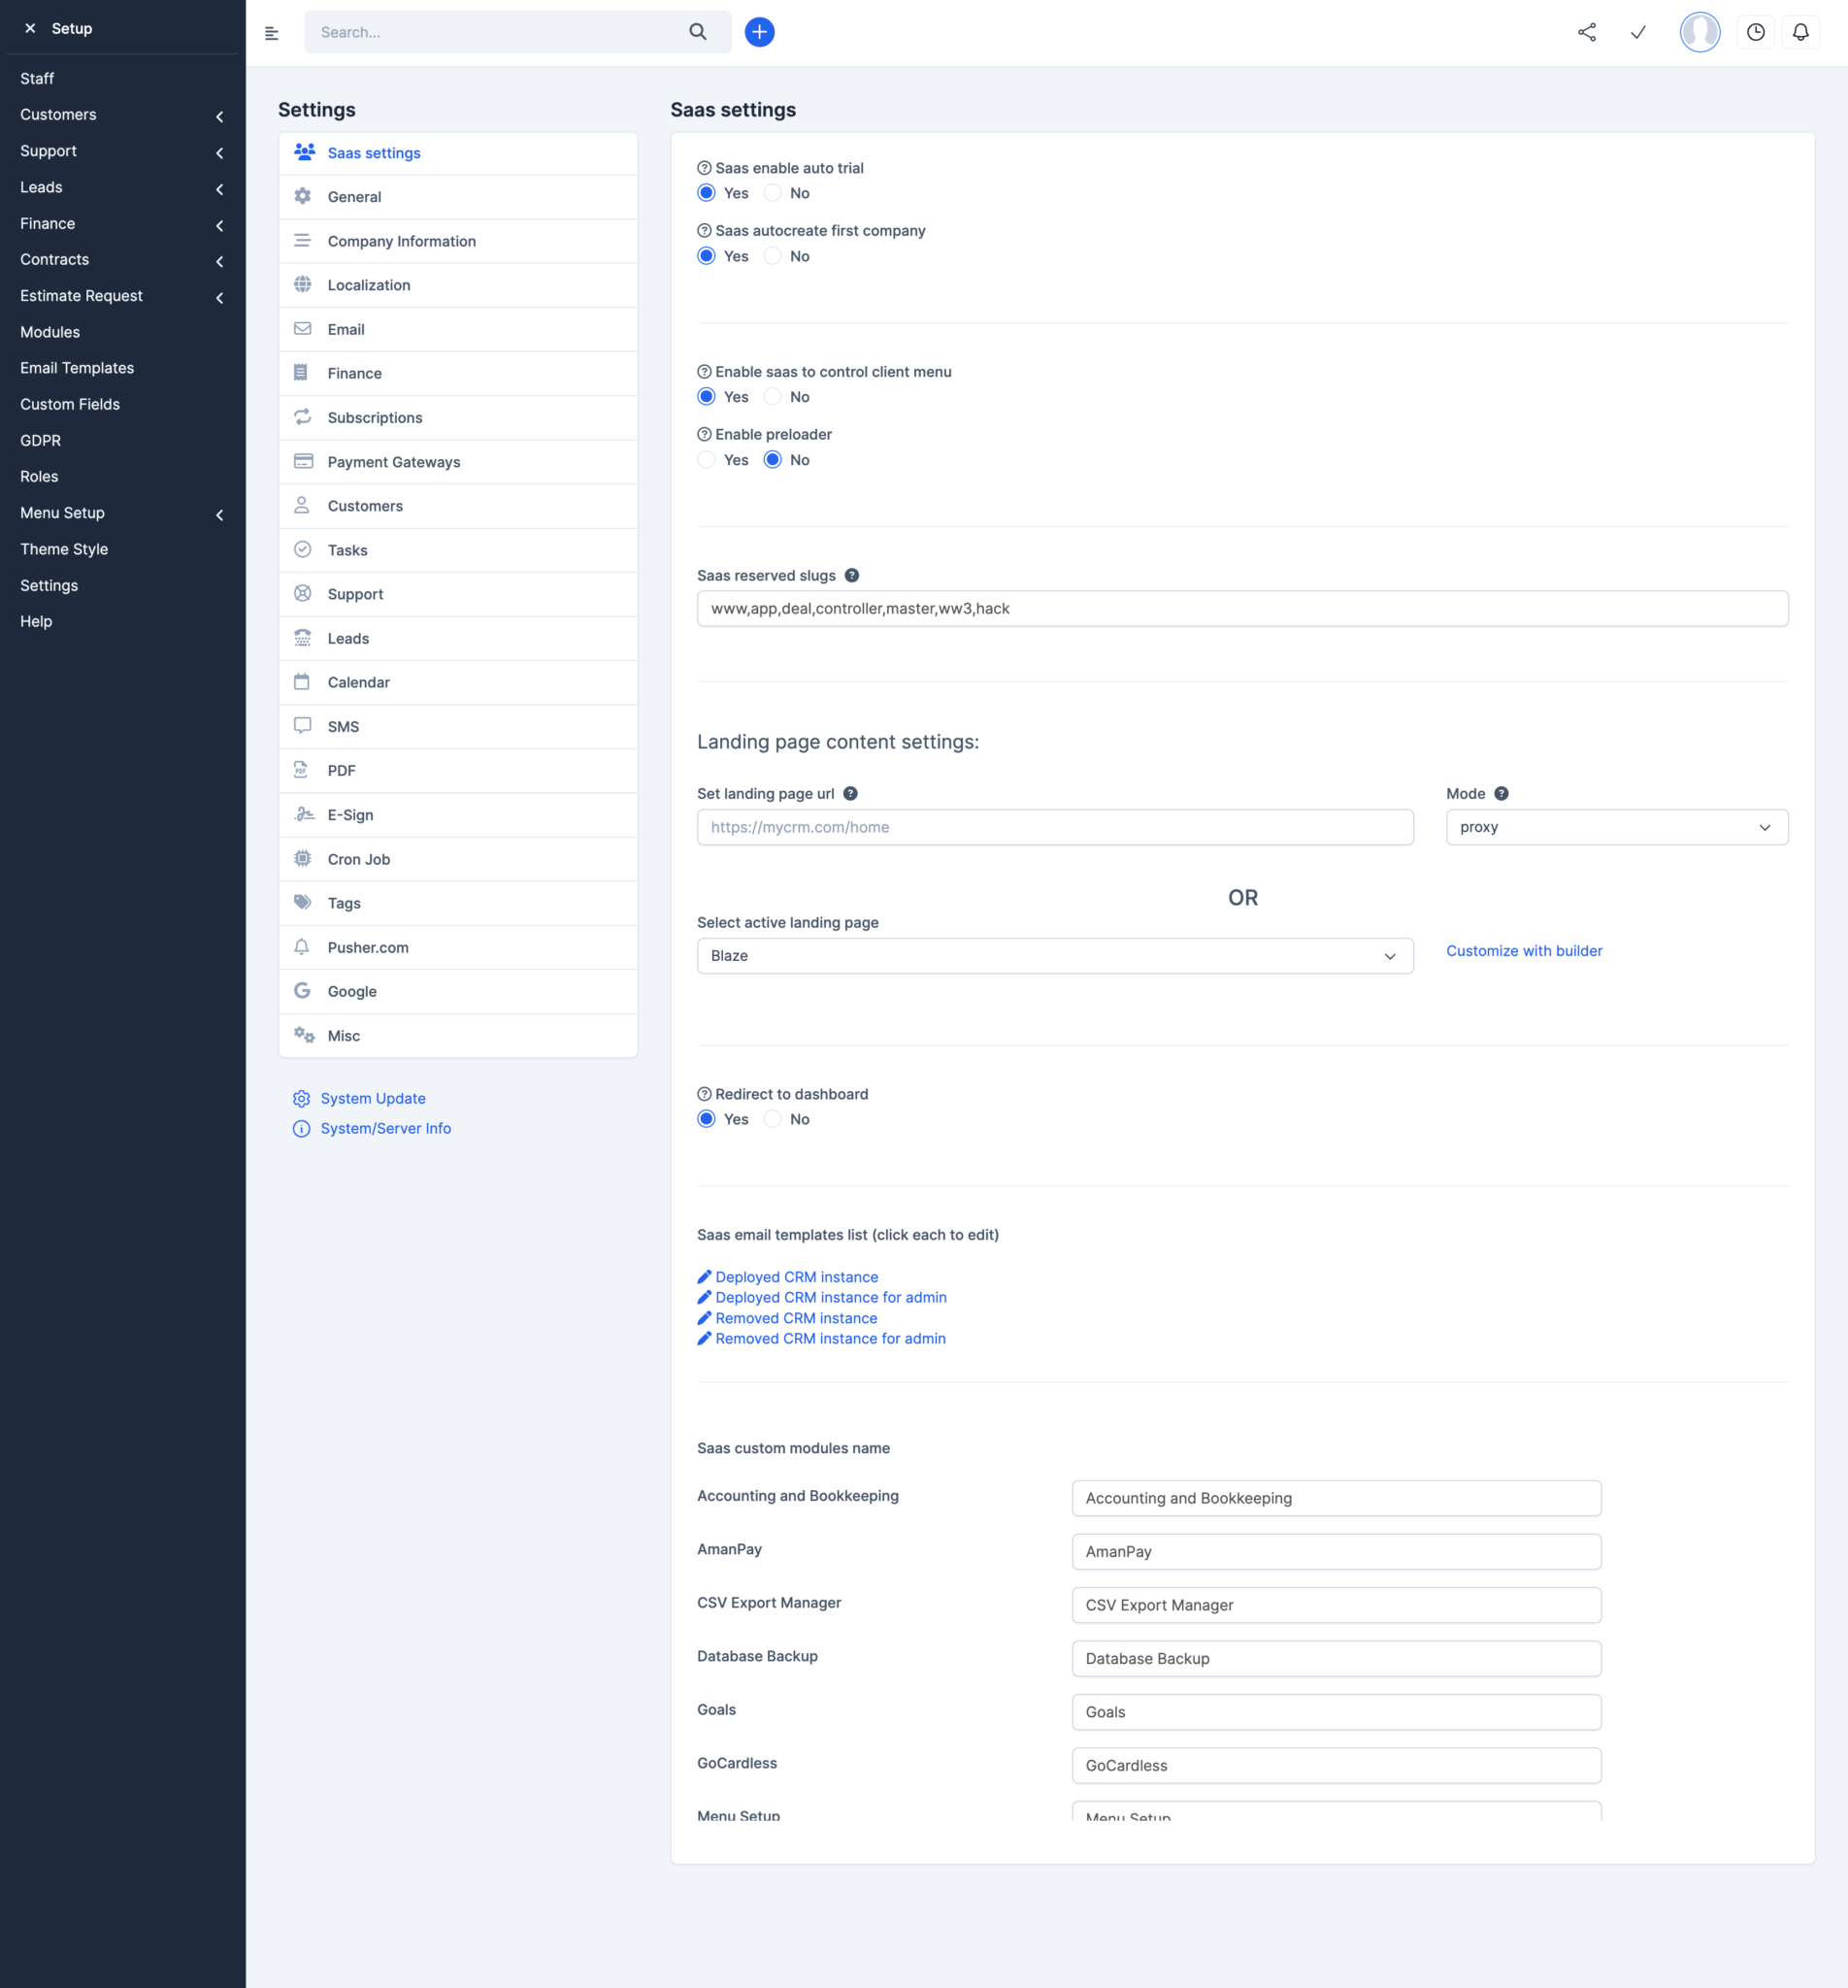Open the System Update link
Image resolution: width=1848 pixels, height=1988 pixels.
(x=372, y=1097)
